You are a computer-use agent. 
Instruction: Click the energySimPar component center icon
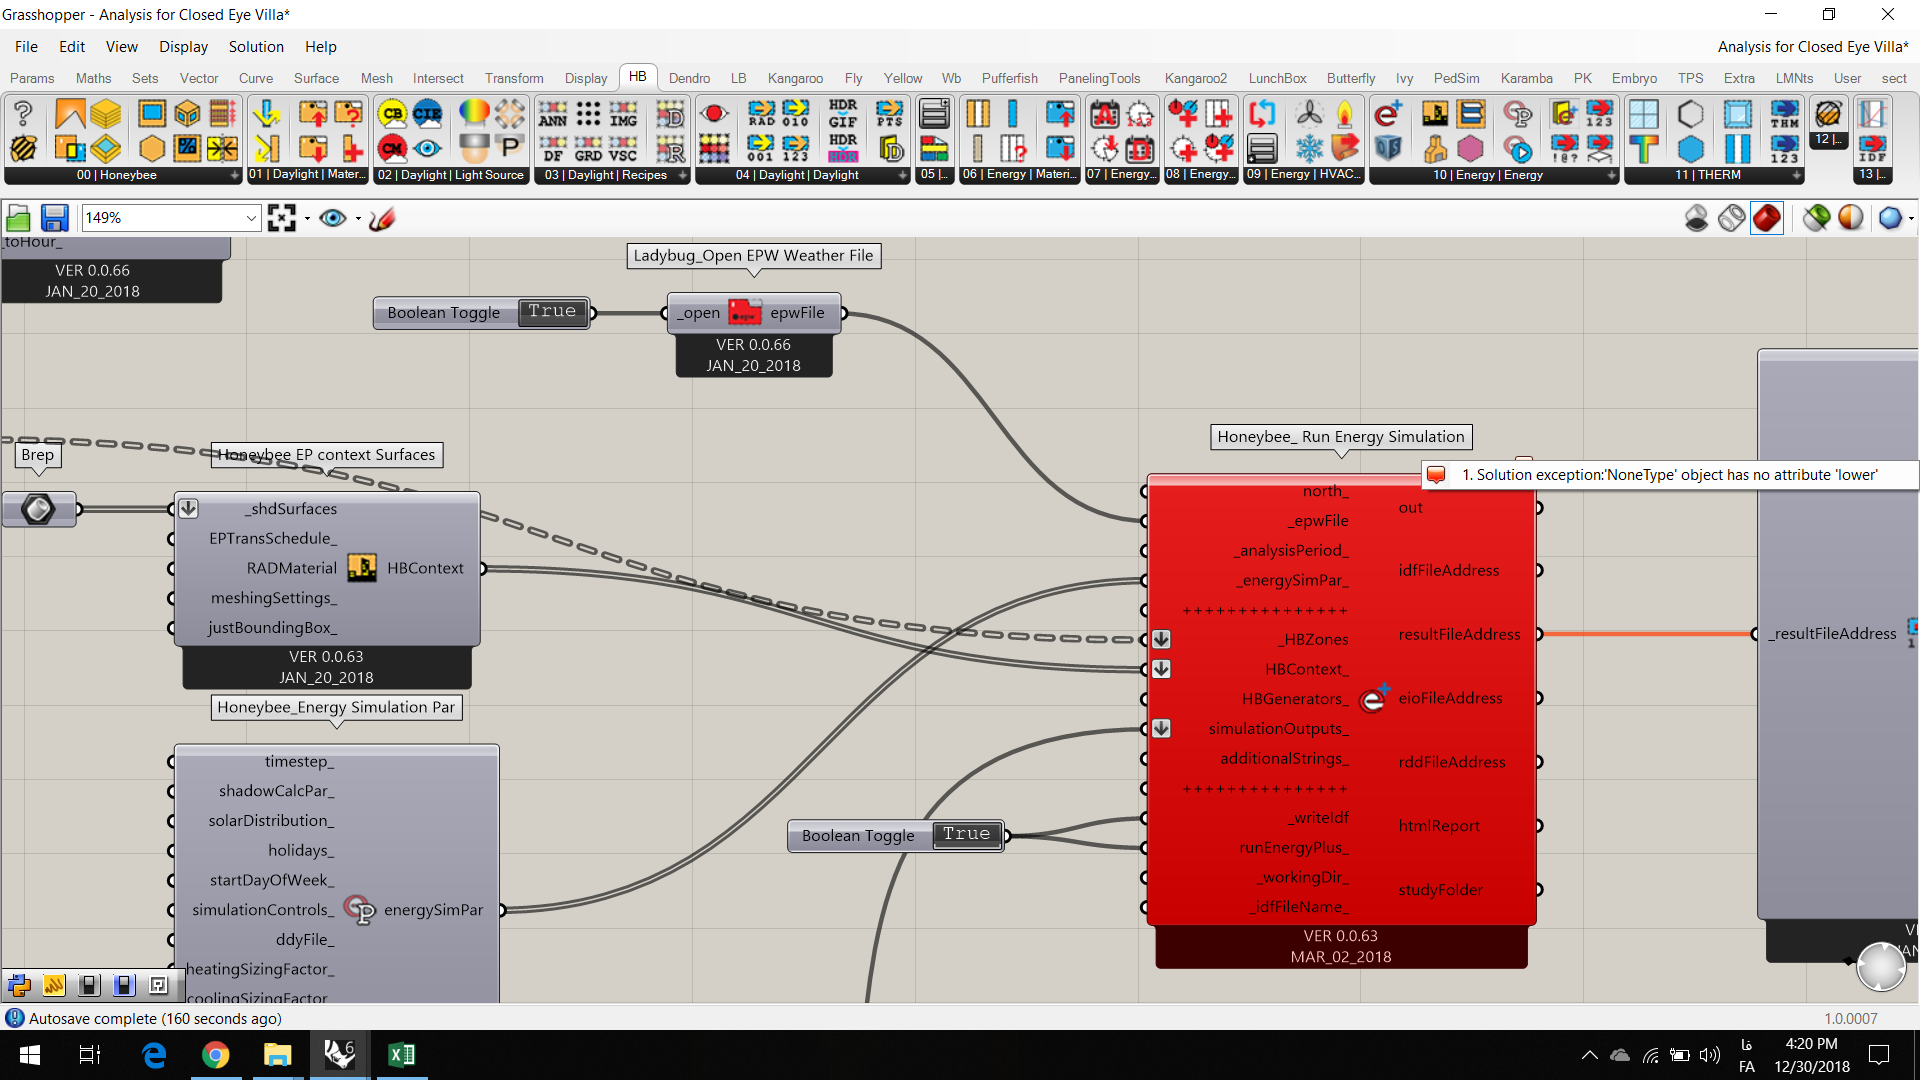(360, 910)
